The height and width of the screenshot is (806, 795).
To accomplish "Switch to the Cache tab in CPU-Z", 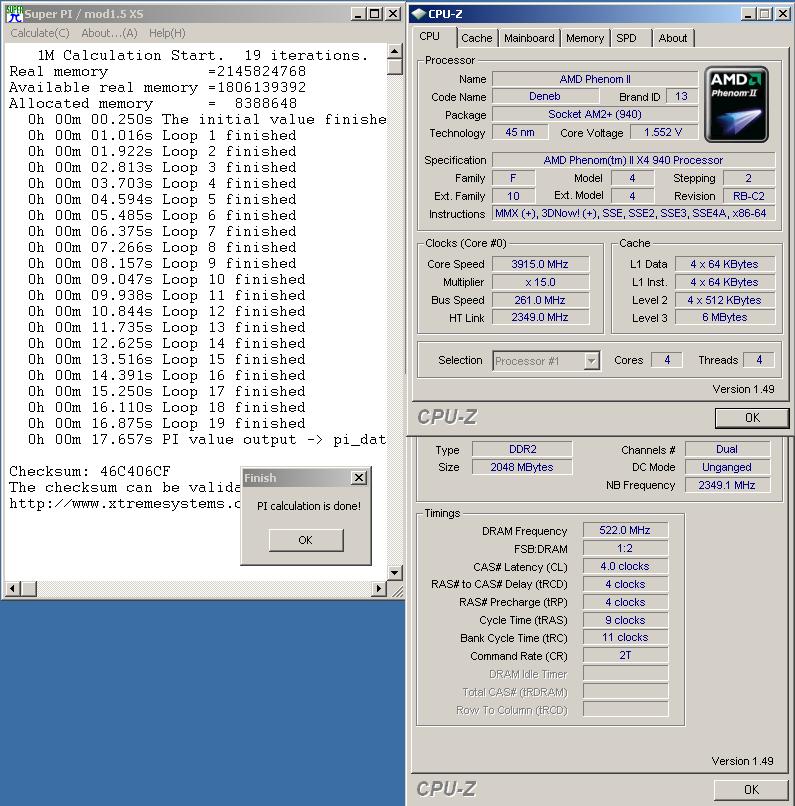I will tap(476, 38).
